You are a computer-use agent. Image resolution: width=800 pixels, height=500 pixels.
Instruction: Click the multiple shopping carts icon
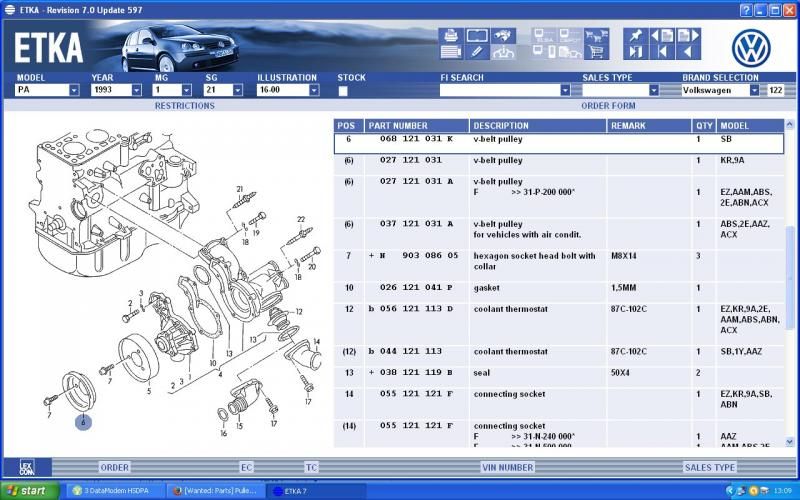596,36
